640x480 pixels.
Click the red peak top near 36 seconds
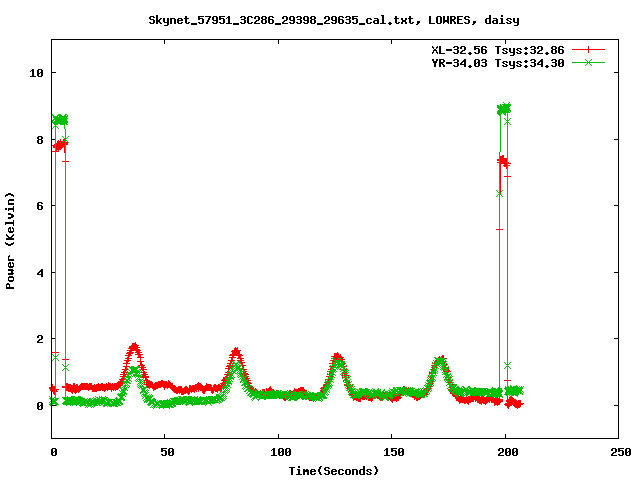tap(134, 347)
